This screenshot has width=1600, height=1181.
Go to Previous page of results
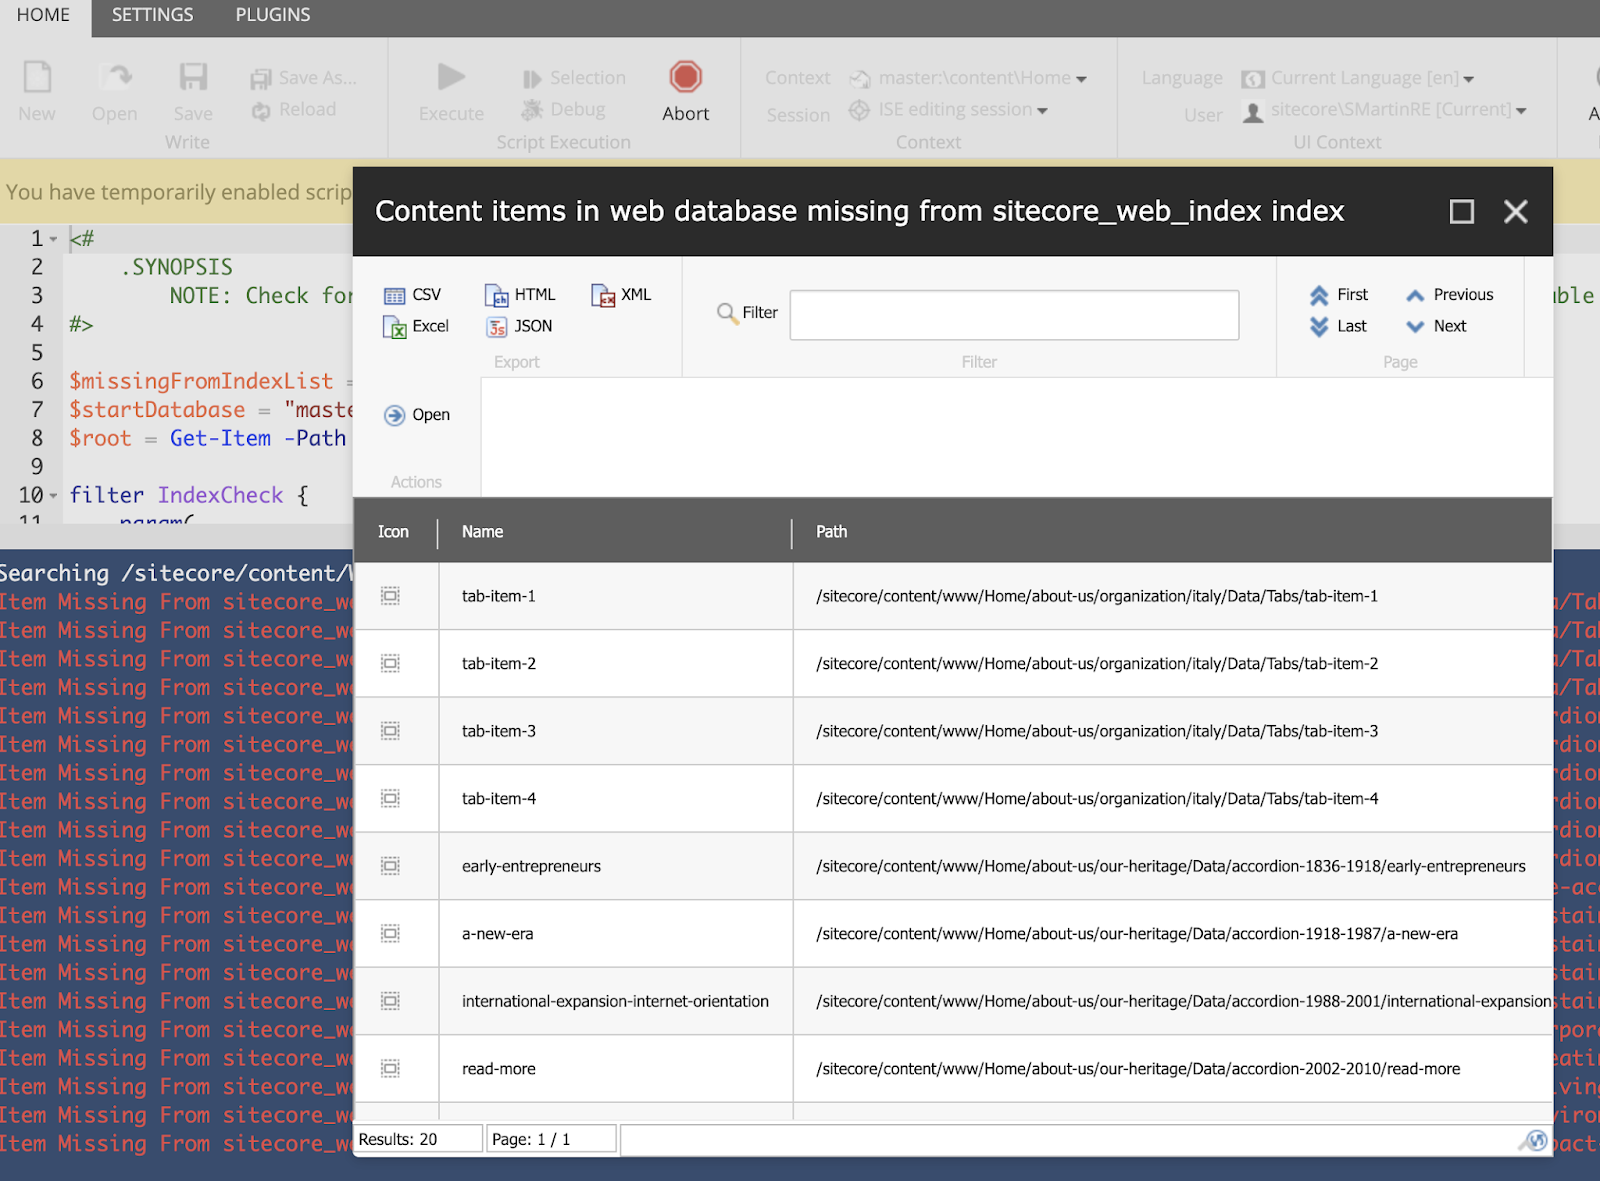1449,295
